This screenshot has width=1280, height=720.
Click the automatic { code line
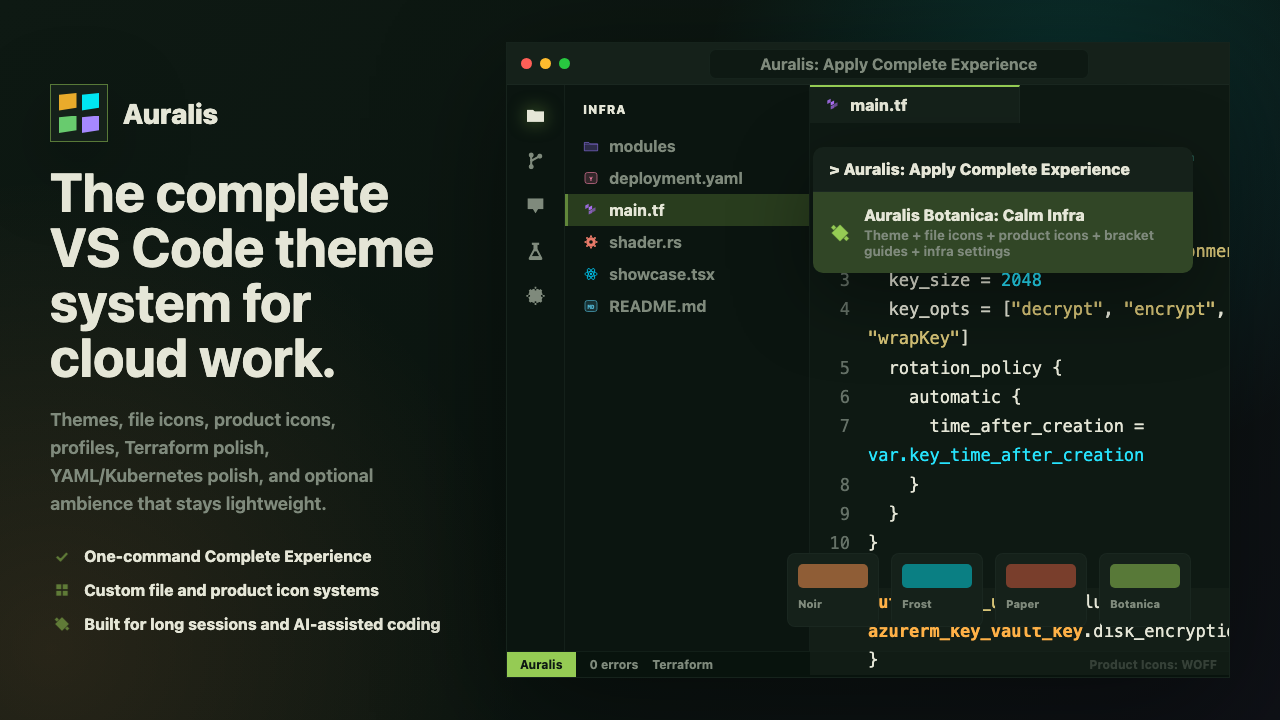coord(965,397)
